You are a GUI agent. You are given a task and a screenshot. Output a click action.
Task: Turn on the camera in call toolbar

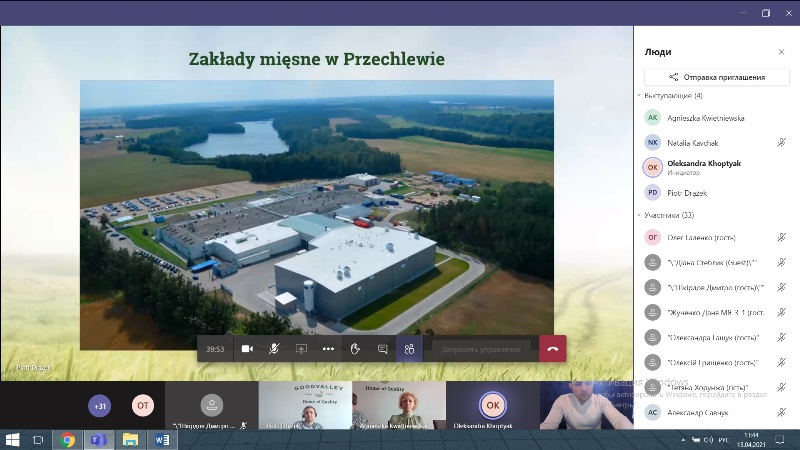pyautogui.click(x=247, y=349)
